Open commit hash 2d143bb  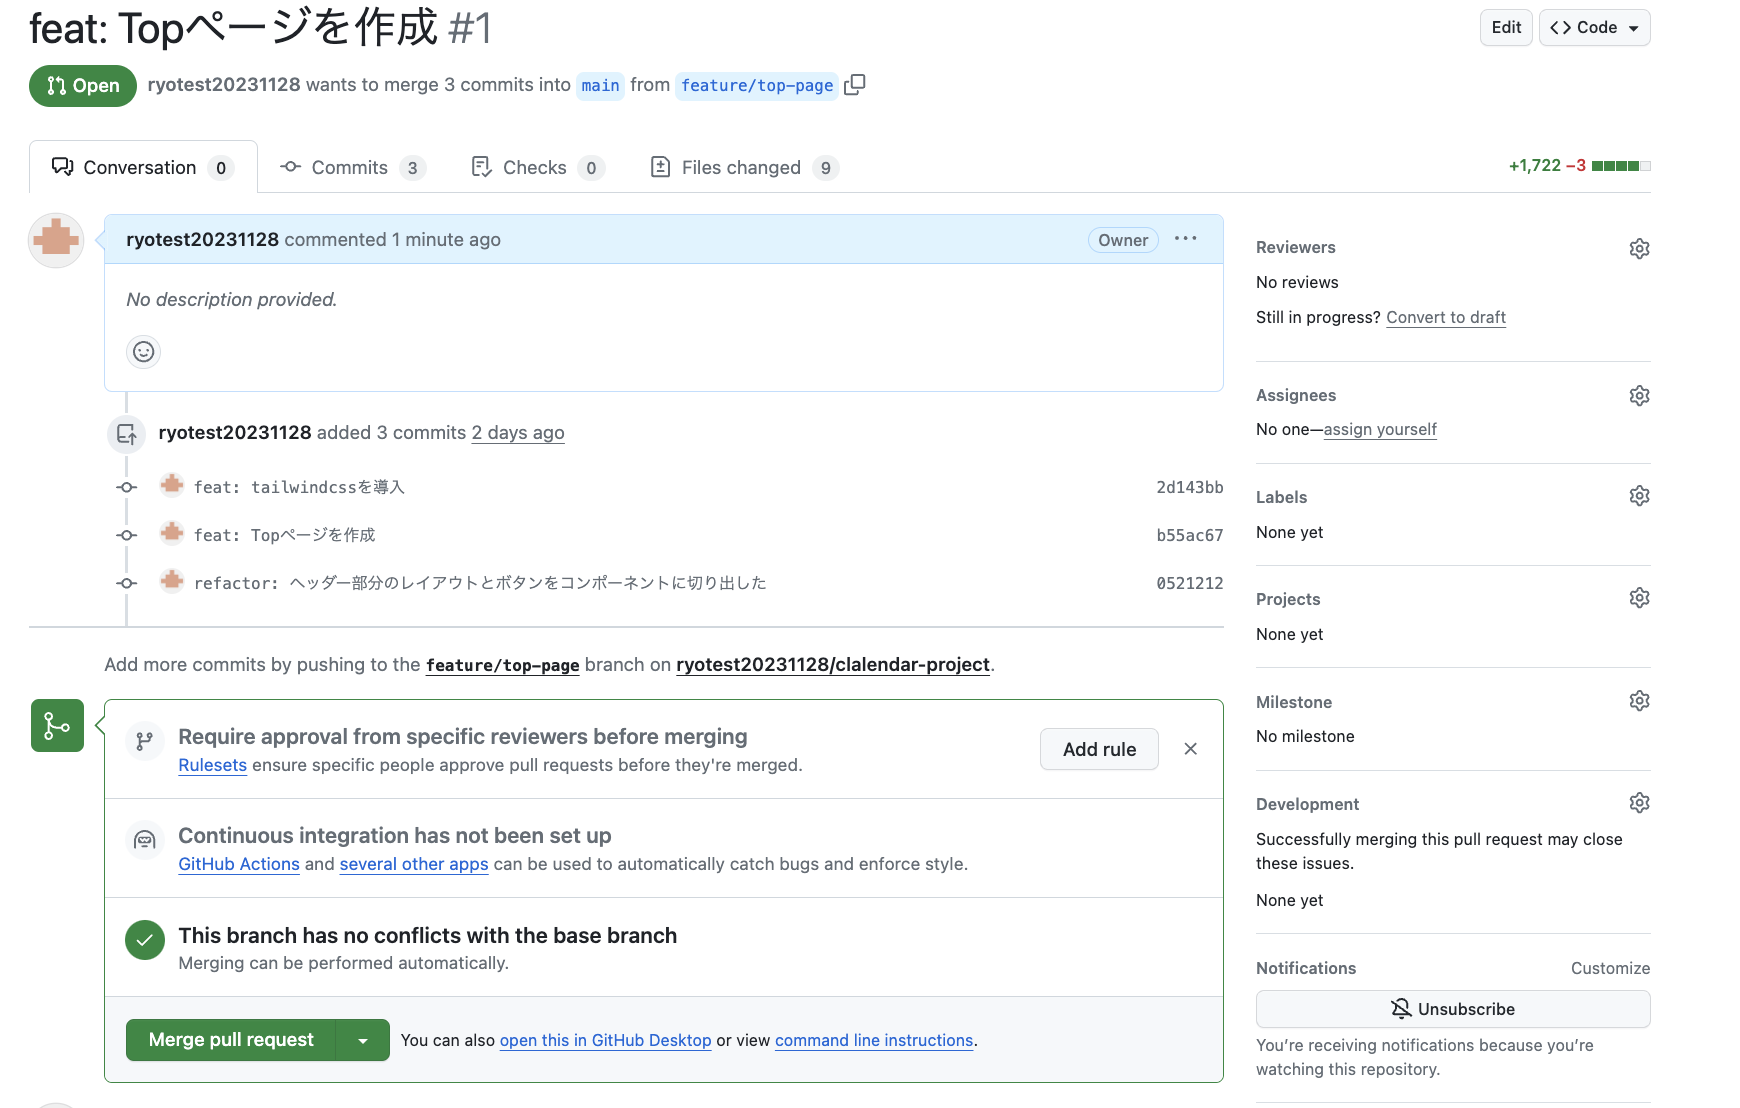[1189, 487]
